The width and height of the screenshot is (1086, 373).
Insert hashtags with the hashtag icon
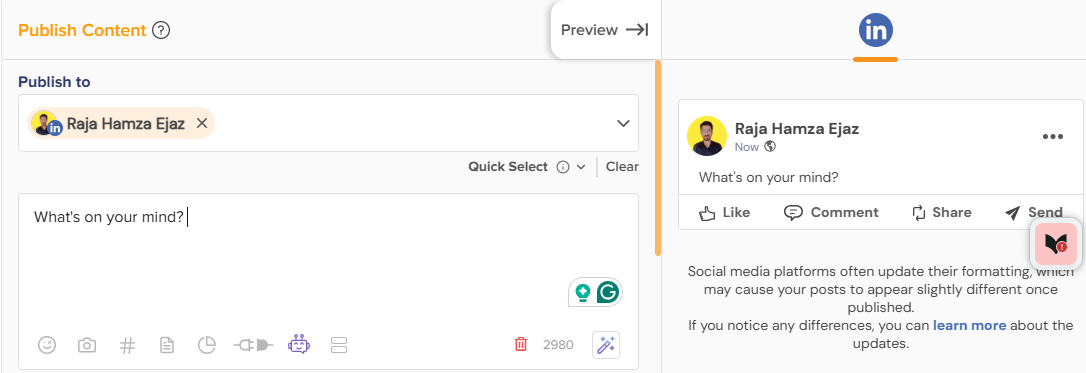point(127,345)
